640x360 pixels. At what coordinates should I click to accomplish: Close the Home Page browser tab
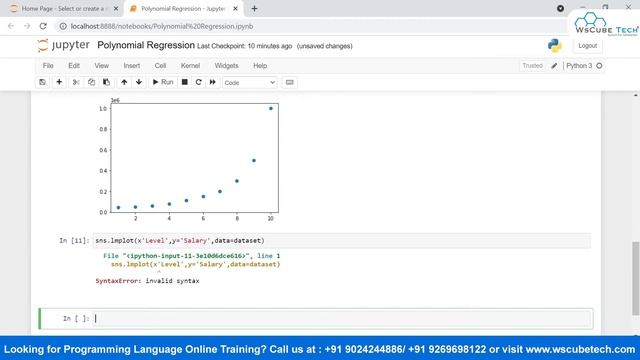point(116,9)
